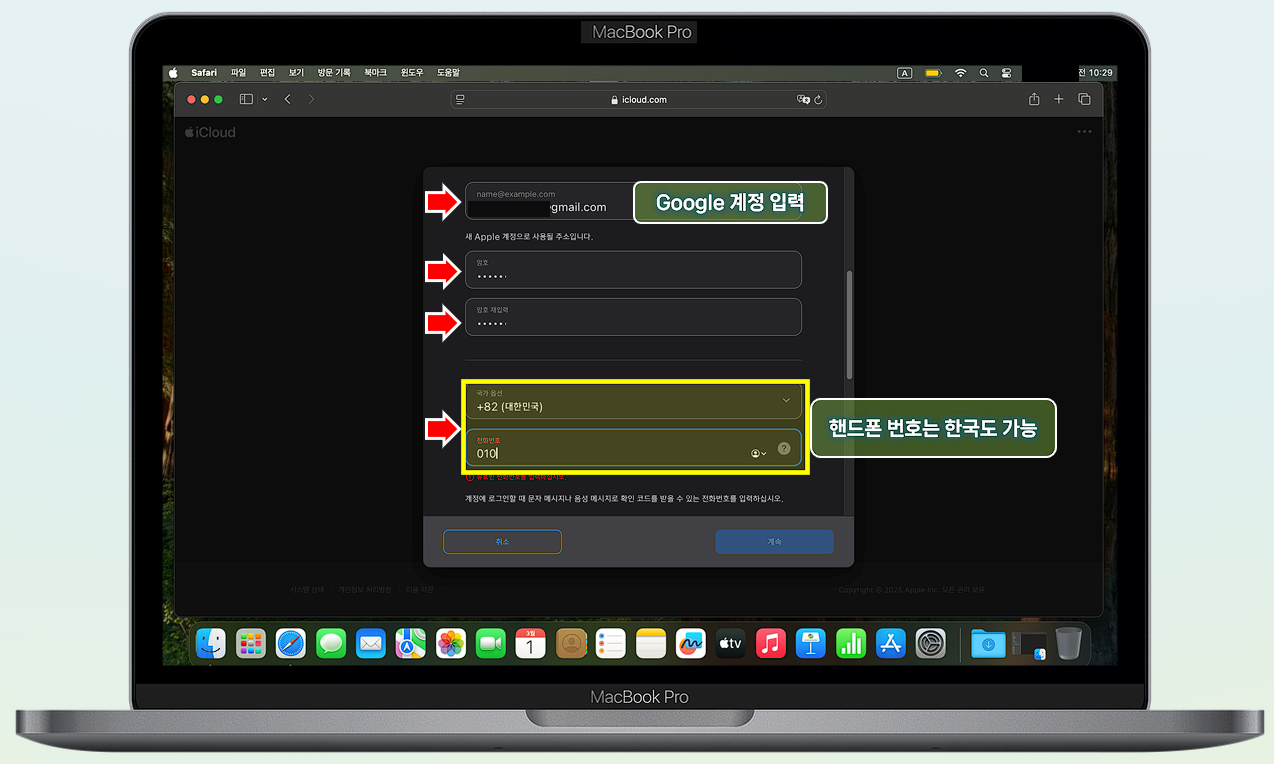Launch Keynote from the Dock
This screenshot has width=1274, height=764.
coord(810,643)
